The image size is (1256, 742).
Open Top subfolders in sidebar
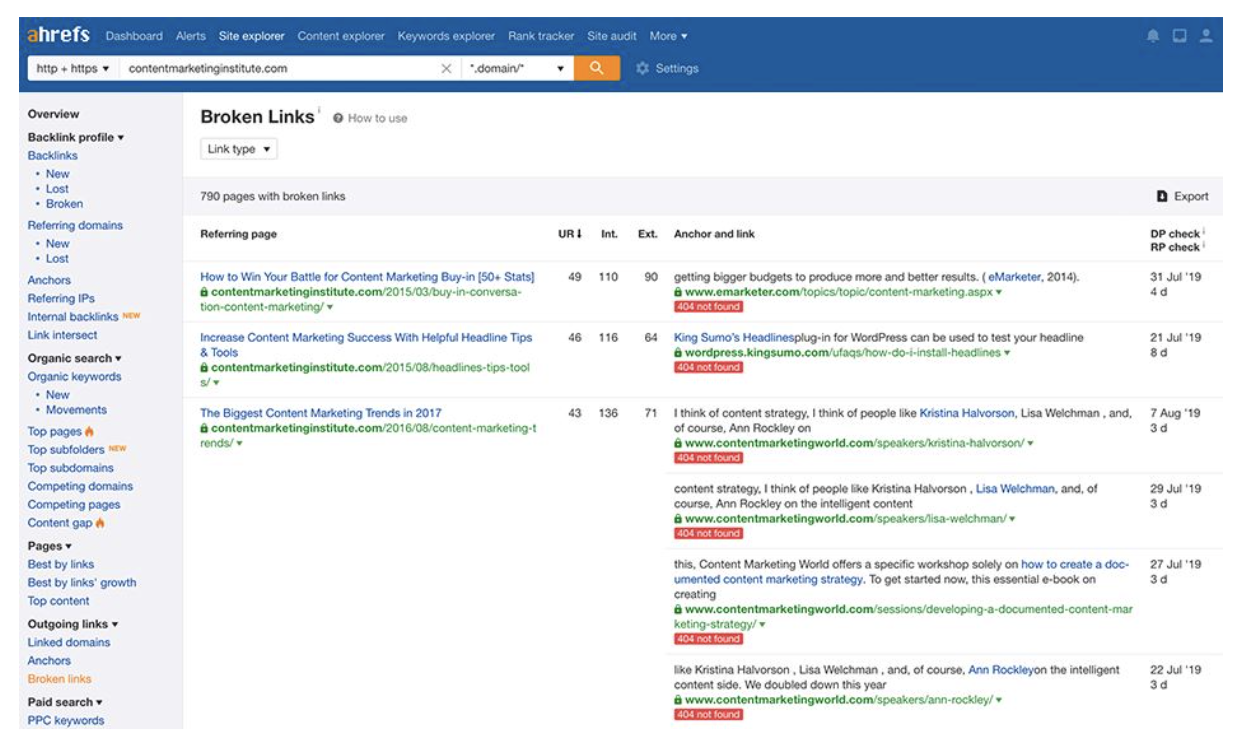tap(66, 450)
